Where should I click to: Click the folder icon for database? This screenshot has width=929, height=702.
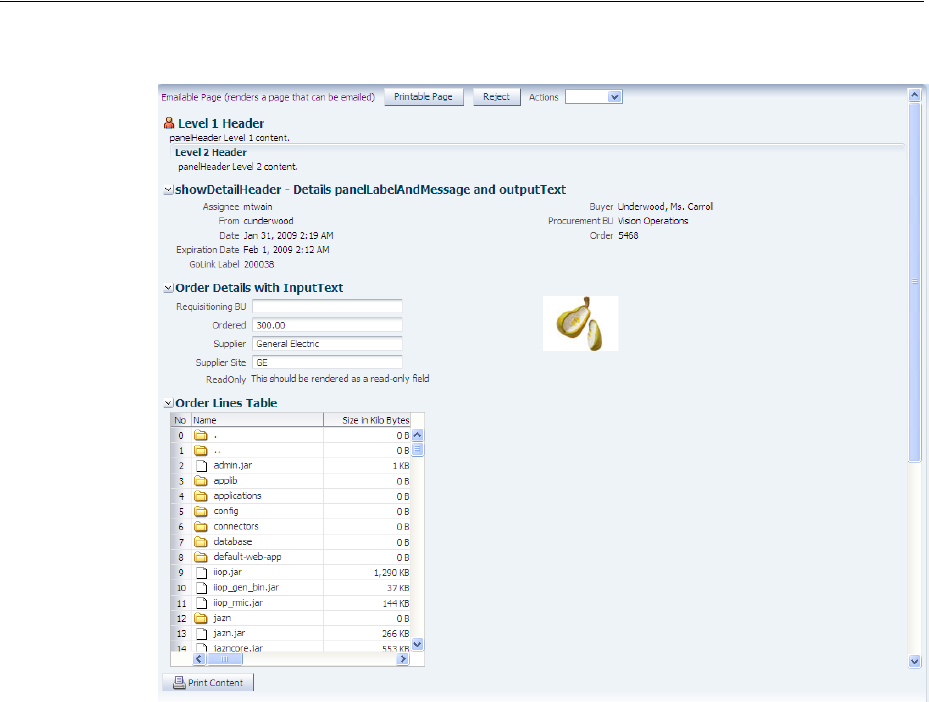coord(201,542)
